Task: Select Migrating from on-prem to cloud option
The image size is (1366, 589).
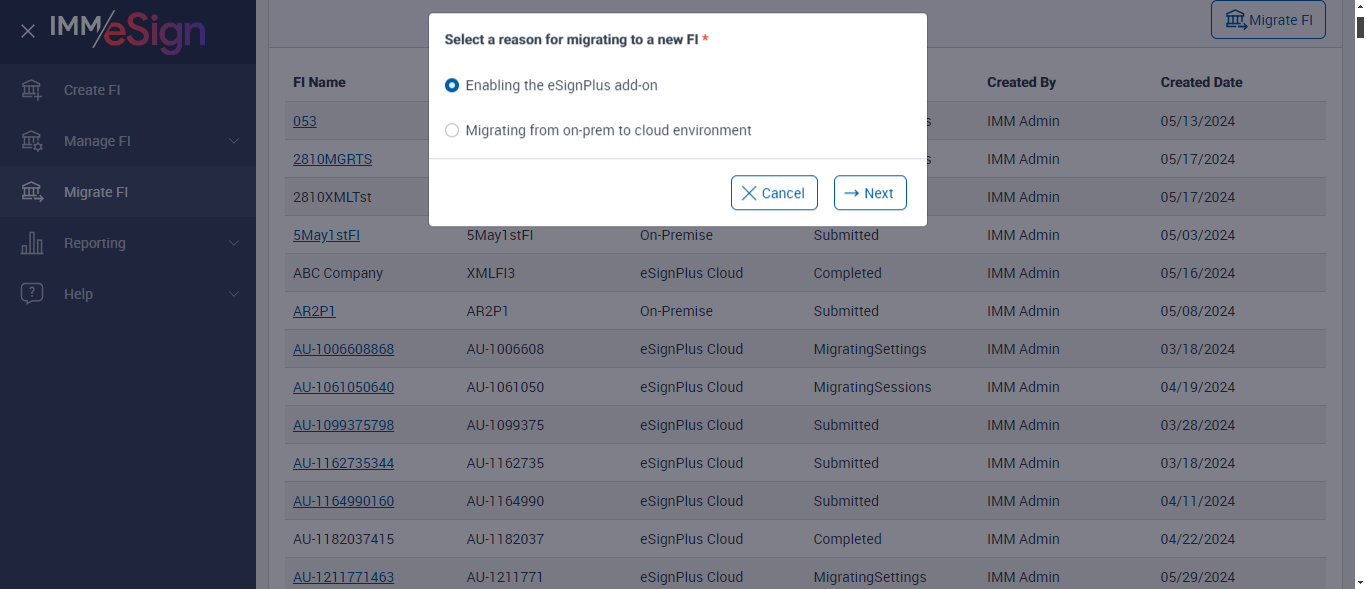Action: tap(452, 131)
